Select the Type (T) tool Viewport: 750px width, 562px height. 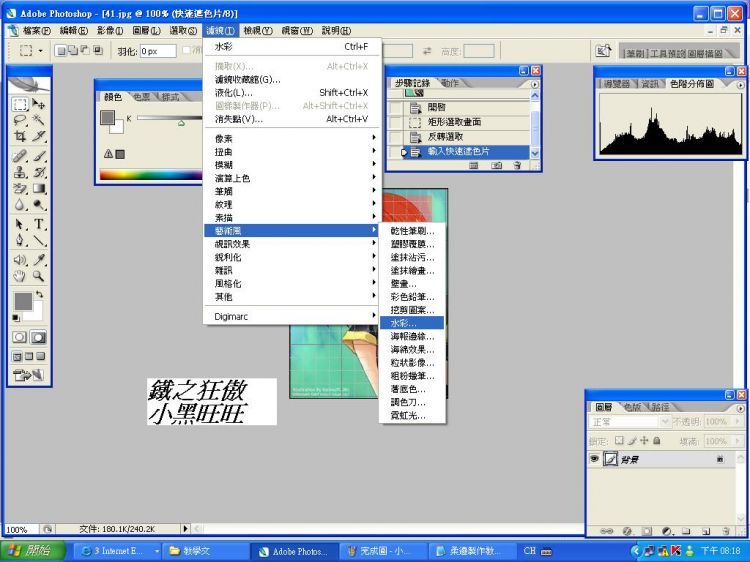(x=39, y=224)
